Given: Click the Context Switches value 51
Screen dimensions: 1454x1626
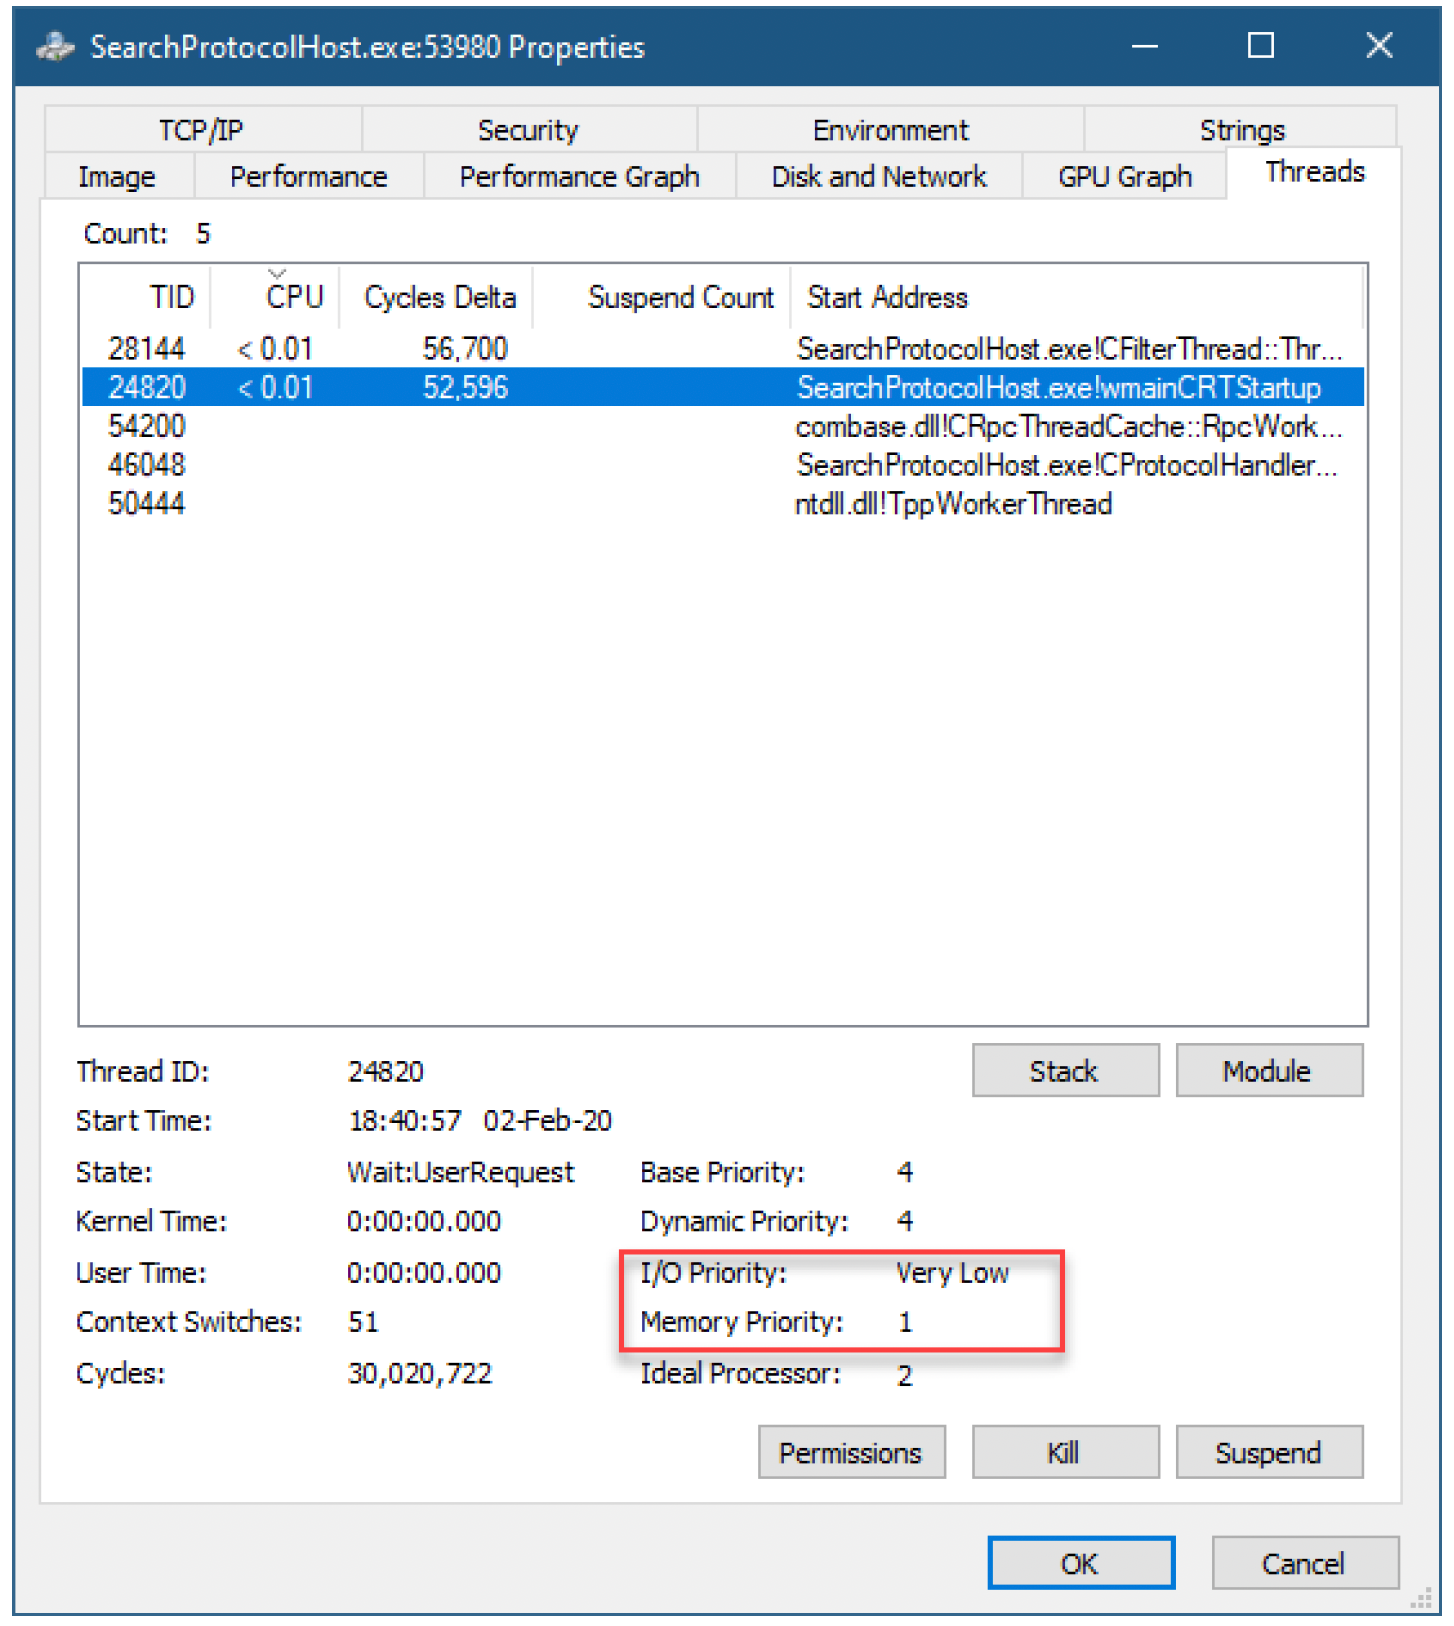Looking at the screenshot, I should coord(363,1323).
